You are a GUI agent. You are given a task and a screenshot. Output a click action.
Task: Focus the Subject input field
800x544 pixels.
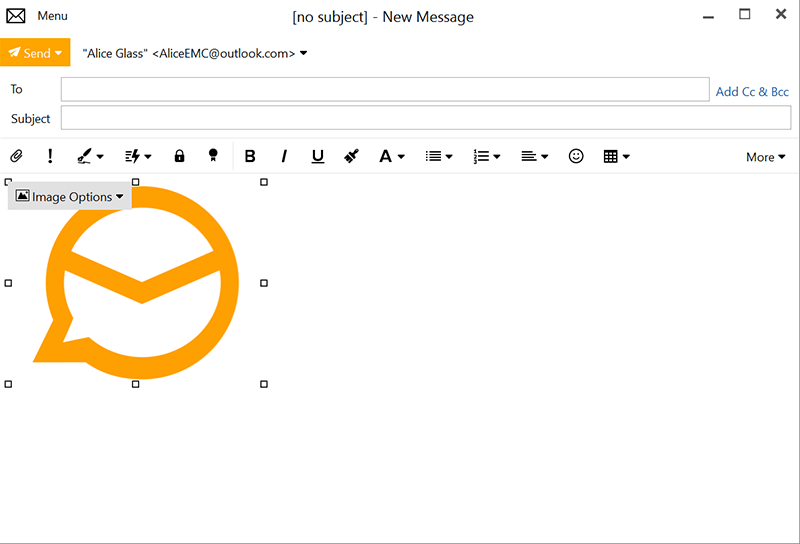[426, 118]
